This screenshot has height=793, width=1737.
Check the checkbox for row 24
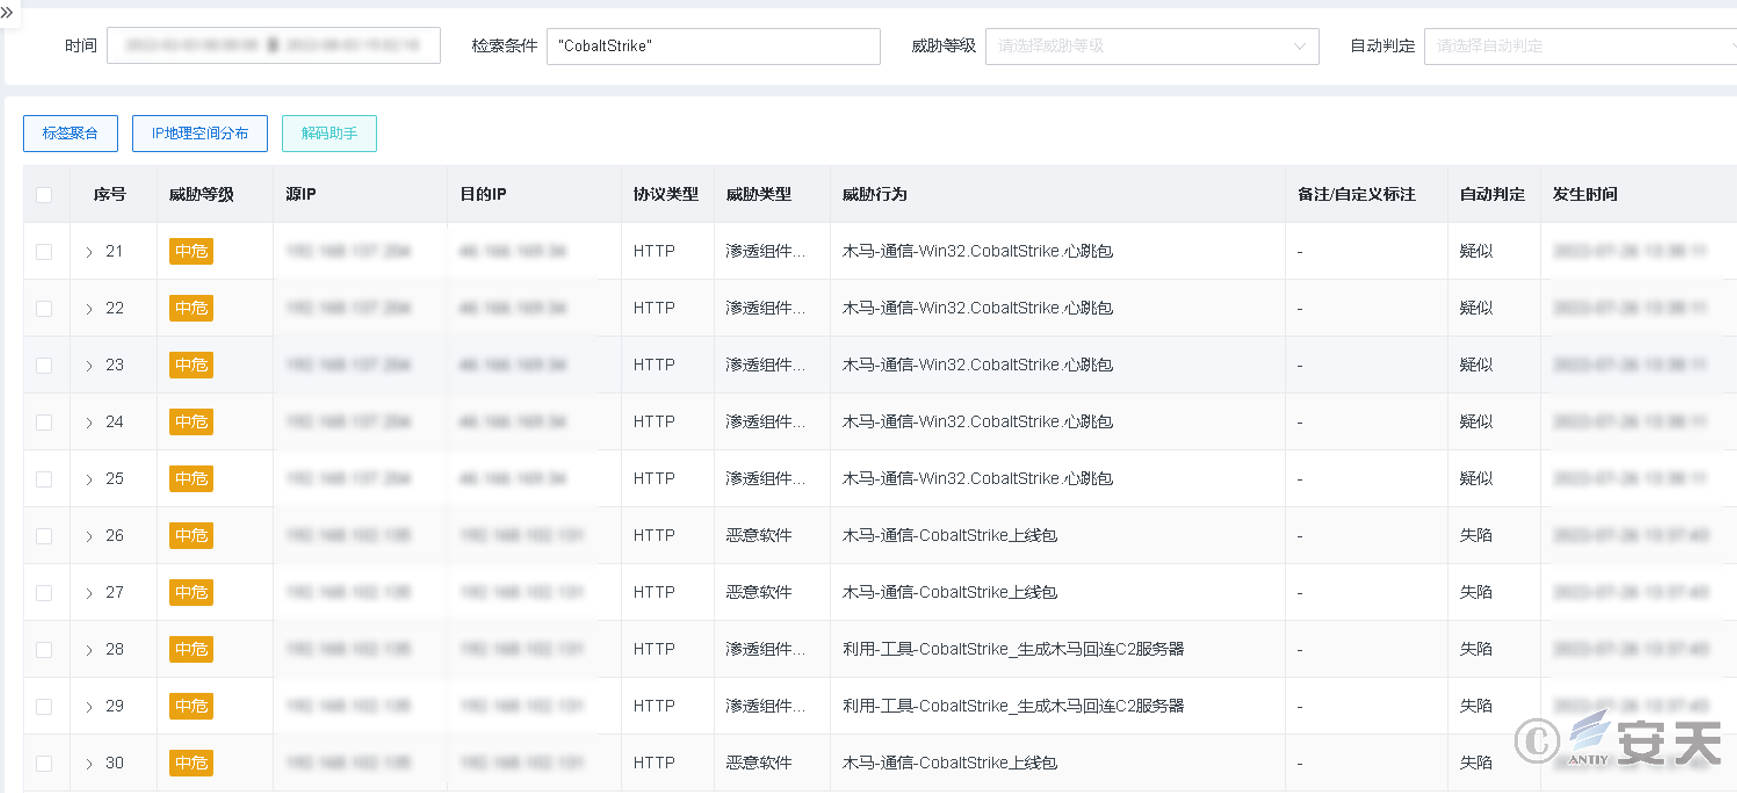[x=44, y=422]
